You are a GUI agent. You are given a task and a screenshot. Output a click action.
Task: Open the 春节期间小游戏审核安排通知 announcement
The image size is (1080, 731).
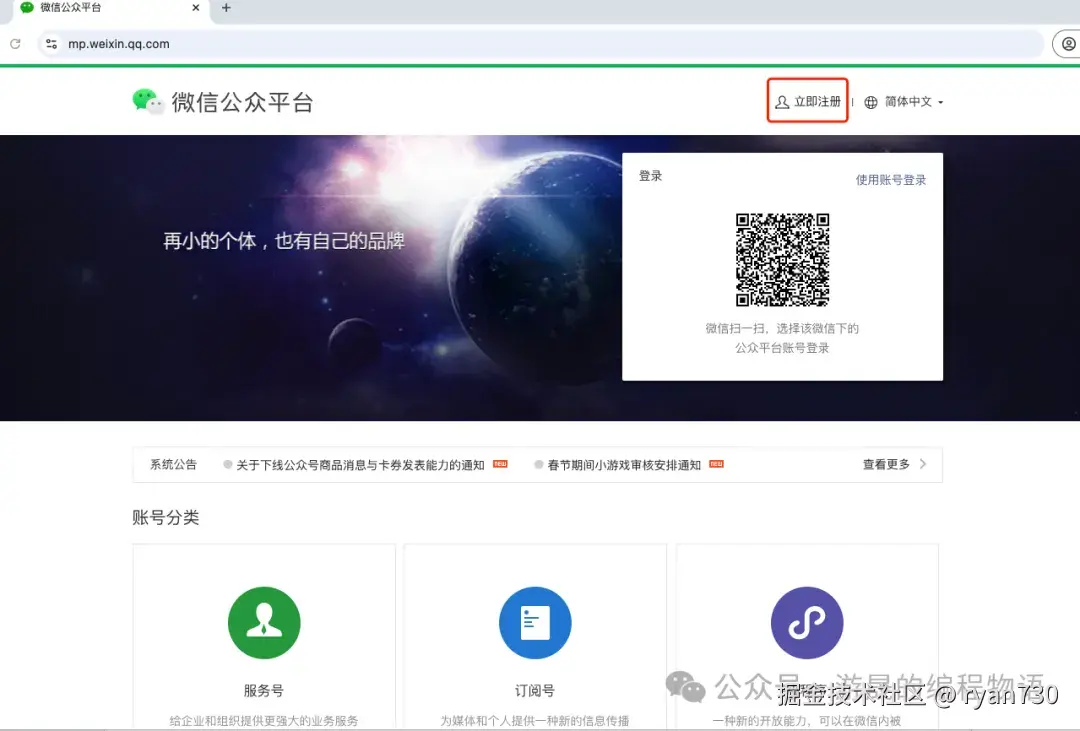point(626,464)
